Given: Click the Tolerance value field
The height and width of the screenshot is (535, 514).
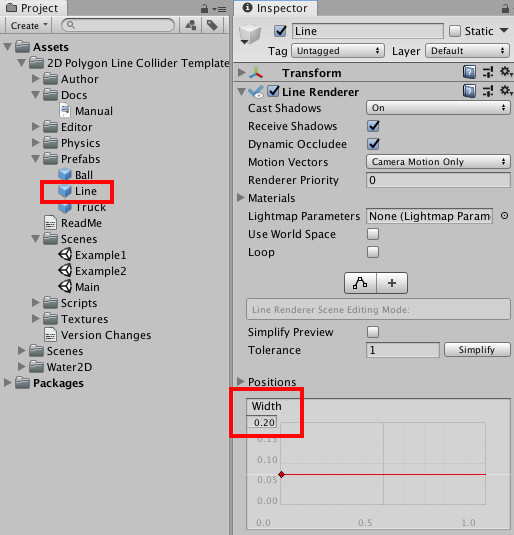Looking at the screenshot, I should click(403, 350).
